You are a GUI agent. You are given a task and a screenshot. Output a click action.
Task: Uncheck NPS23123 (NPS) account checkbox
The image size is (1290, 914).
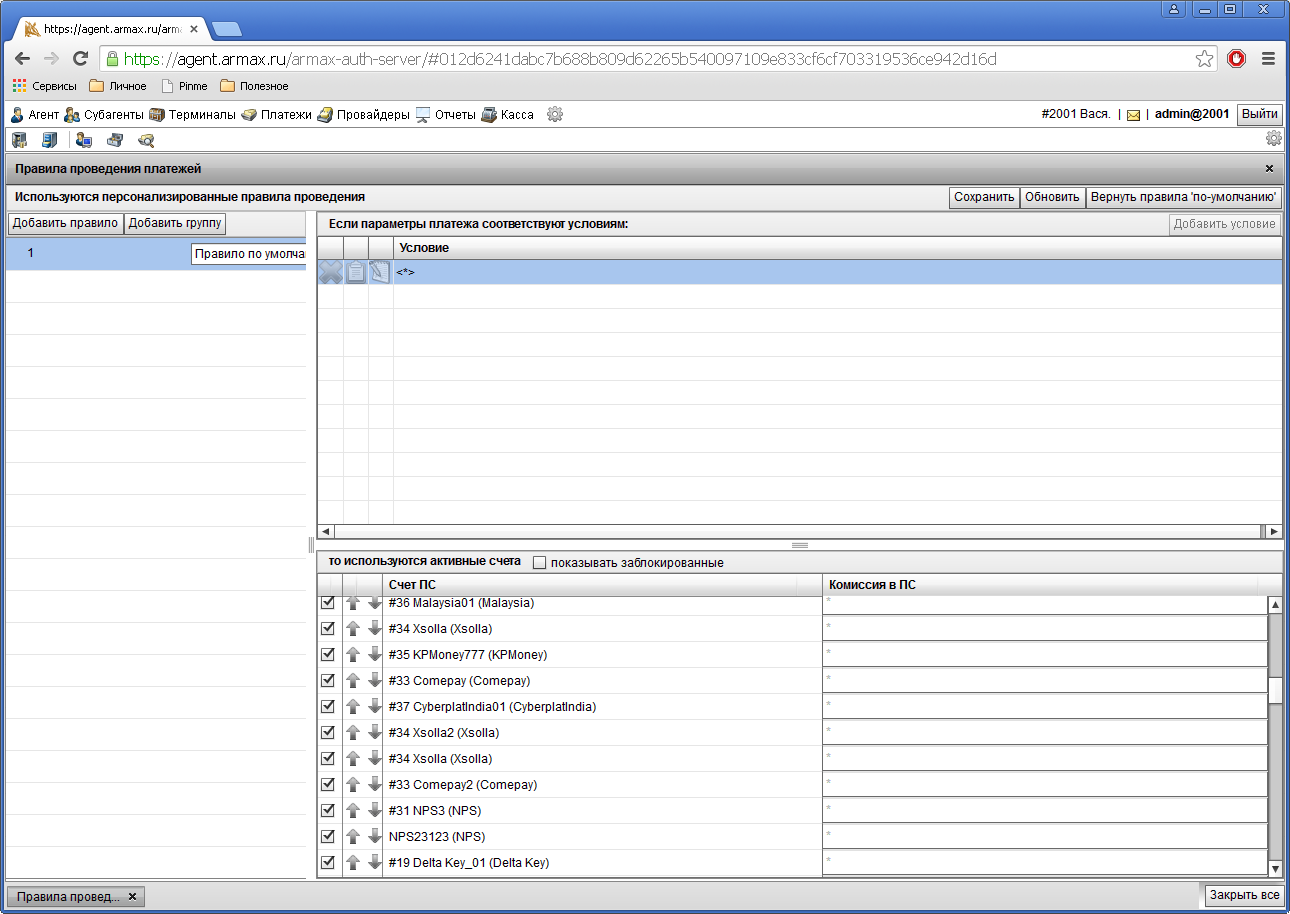pyautogui.click(x=328, y=836)
